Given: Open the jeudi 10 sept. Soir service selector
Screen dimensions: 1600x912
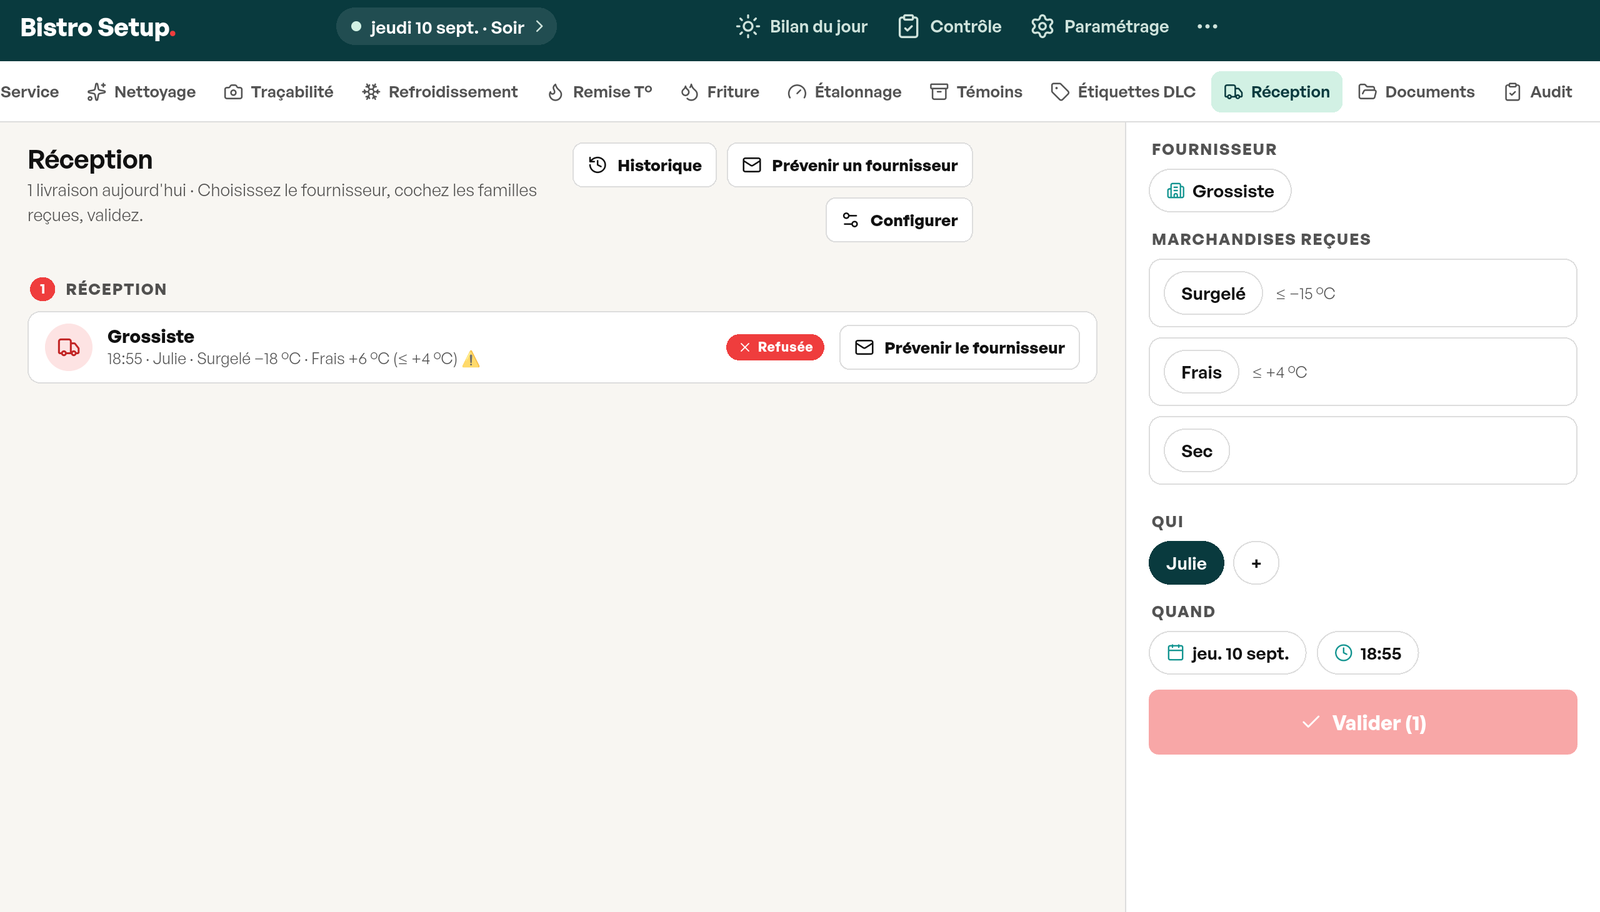Looking at the screenshot, I should coord(446,27).
